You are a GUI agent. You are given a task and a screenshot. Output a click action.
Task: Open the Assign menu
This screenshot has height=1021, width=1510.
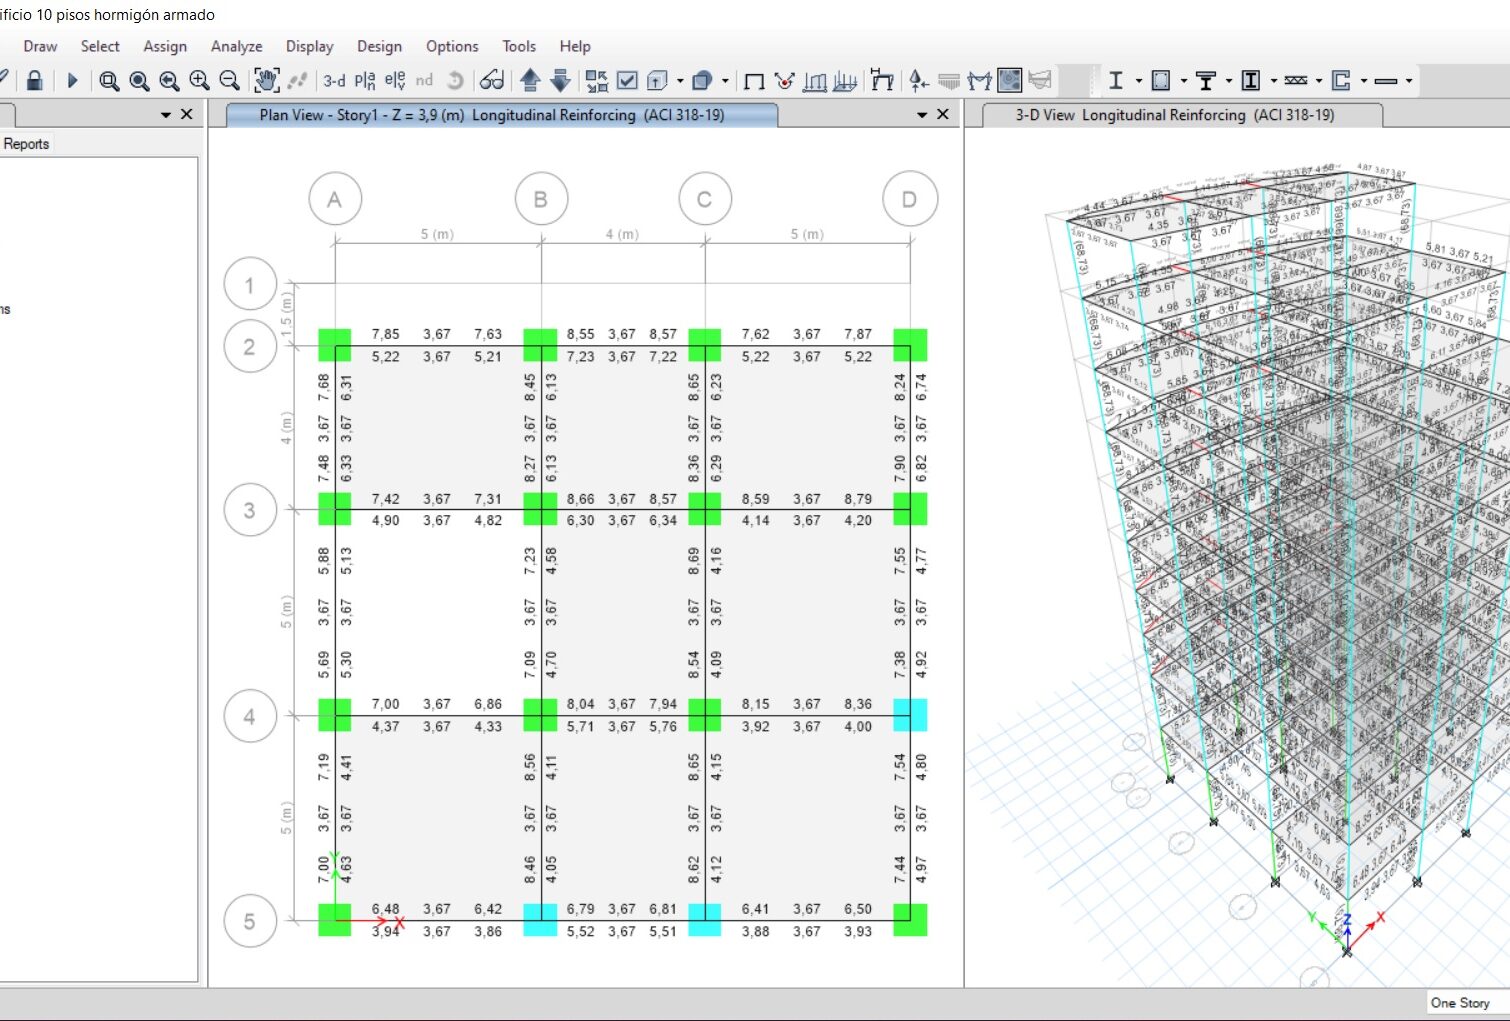pos(165,46)
